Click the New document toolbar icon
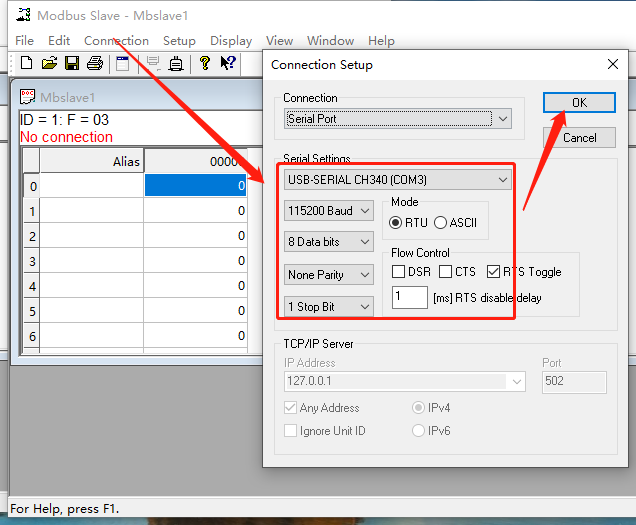 [x=27, y=63]
